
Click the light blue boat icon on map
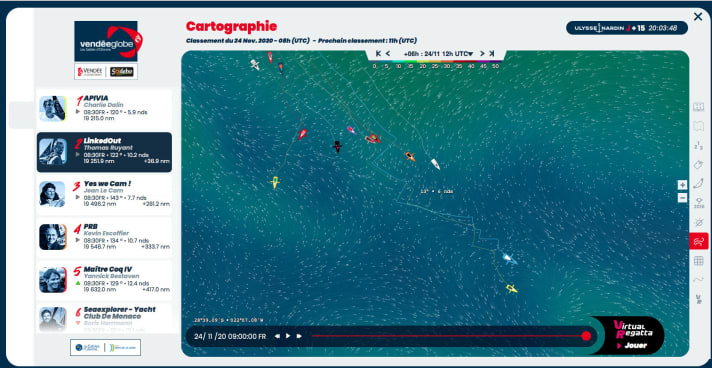click(509, 259)
